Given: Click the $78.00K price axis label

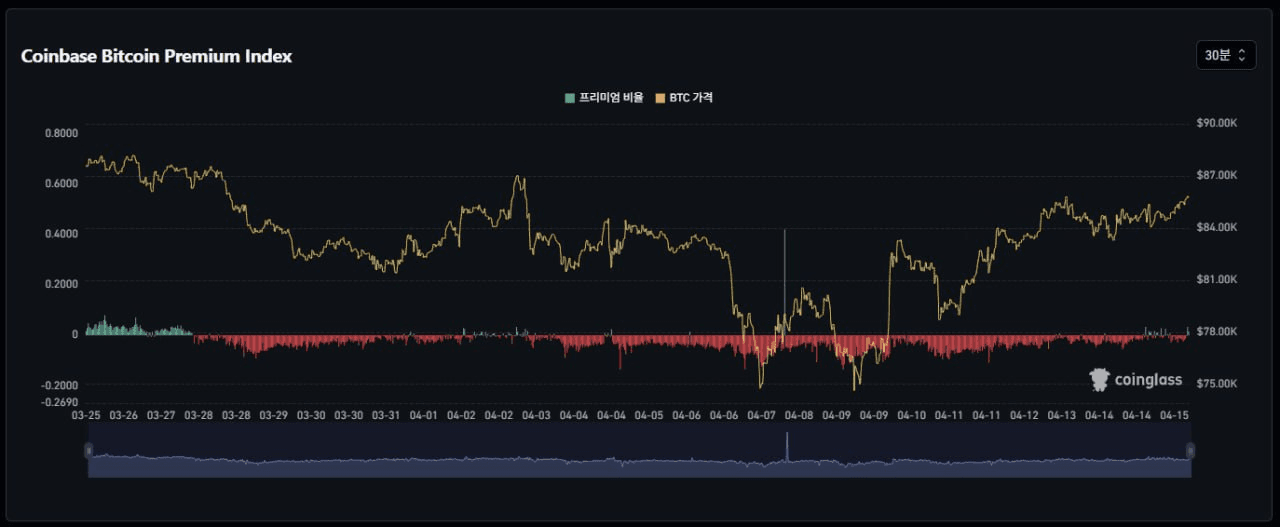Looking at the screenshot, I should tap(1218, 331).
